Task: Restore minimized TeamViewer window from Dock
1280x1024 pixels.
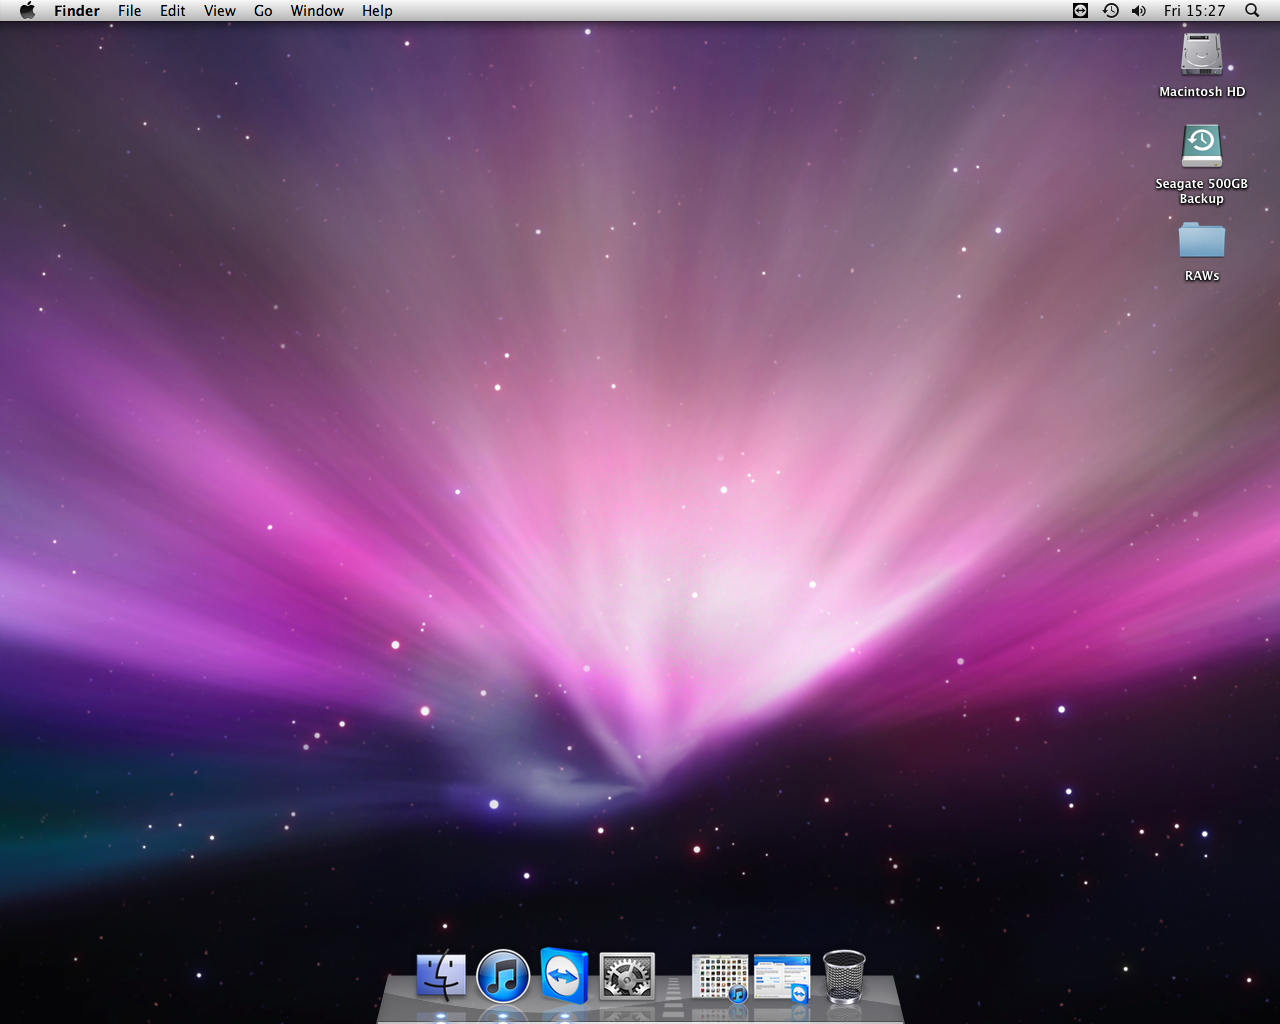Action: coord(782,978)
